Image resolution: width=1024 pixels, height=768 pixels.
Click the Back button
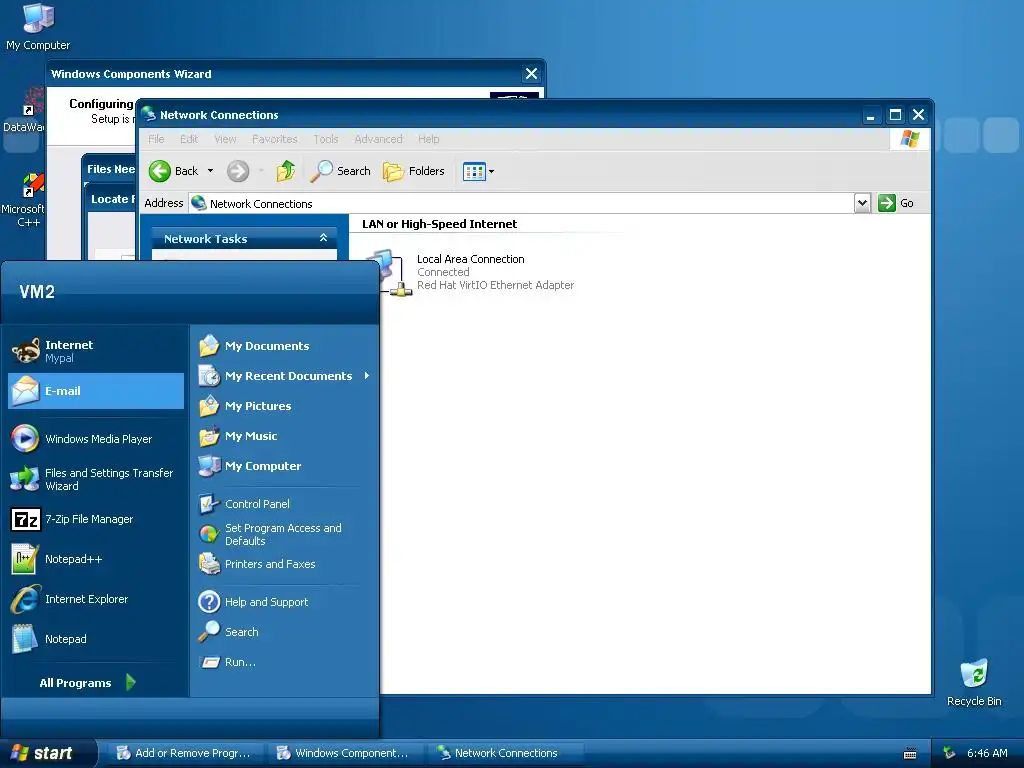coord(174,171)
